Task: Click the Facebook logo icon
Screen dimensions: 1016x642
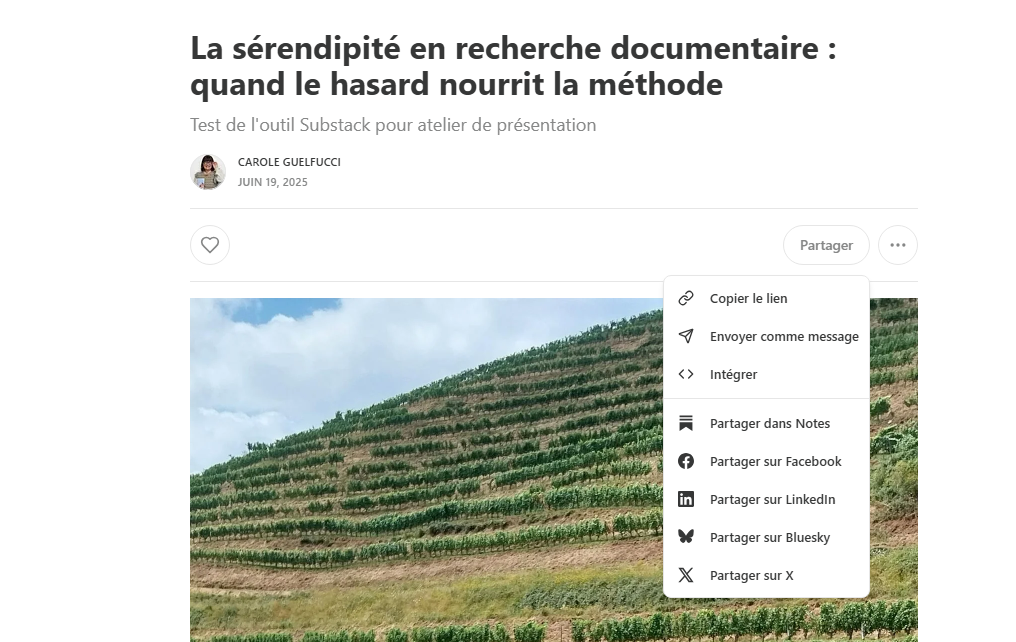Action: 686,461
